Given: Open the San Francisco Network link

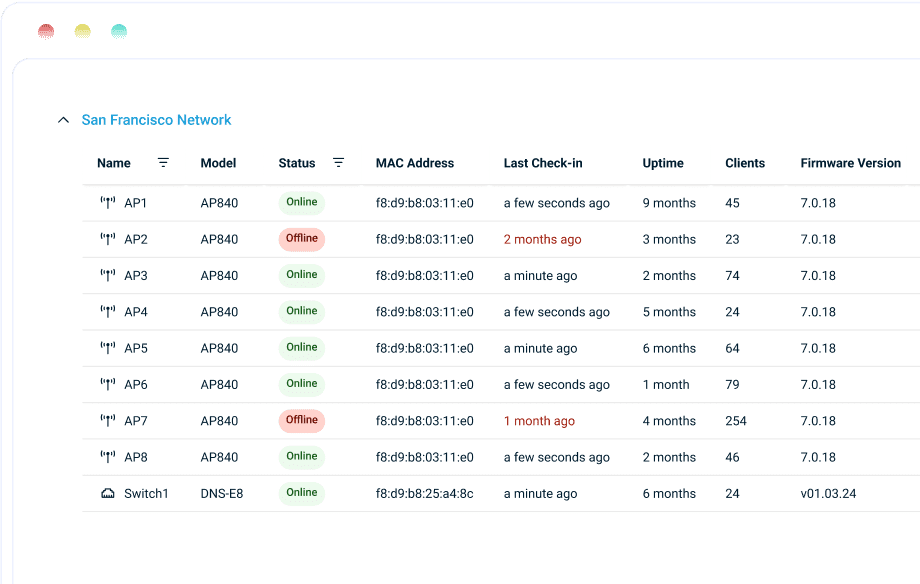Looking at the screenshot, I should tap(156, 119).
